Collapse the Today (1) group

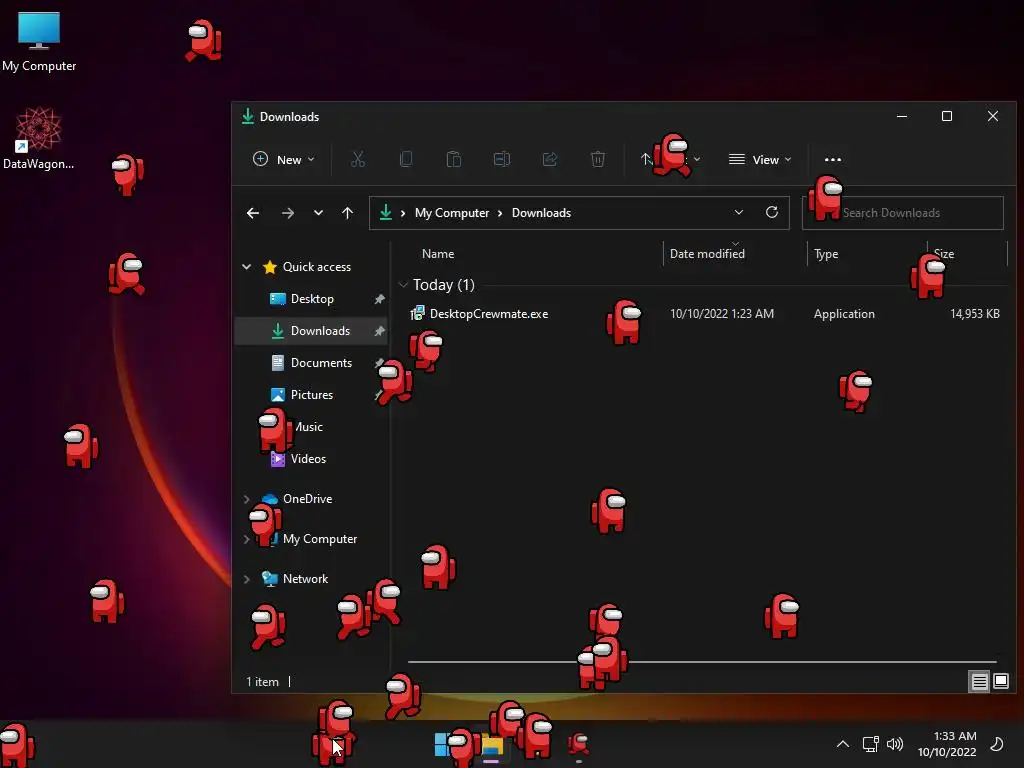(403, 285)
